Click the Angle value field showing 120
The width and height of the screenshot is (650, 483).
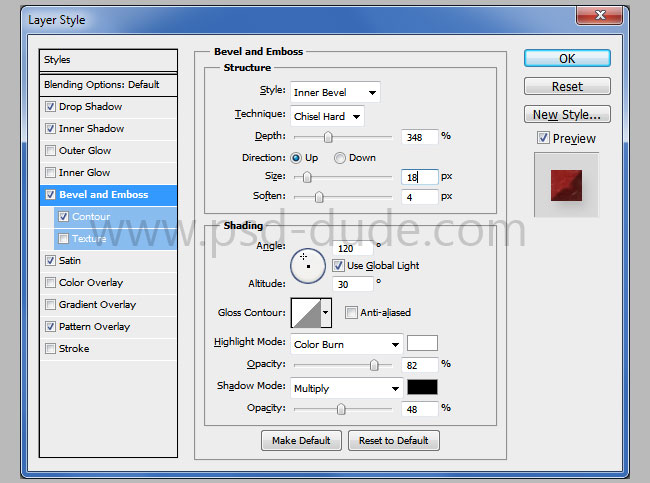(353, 248)
